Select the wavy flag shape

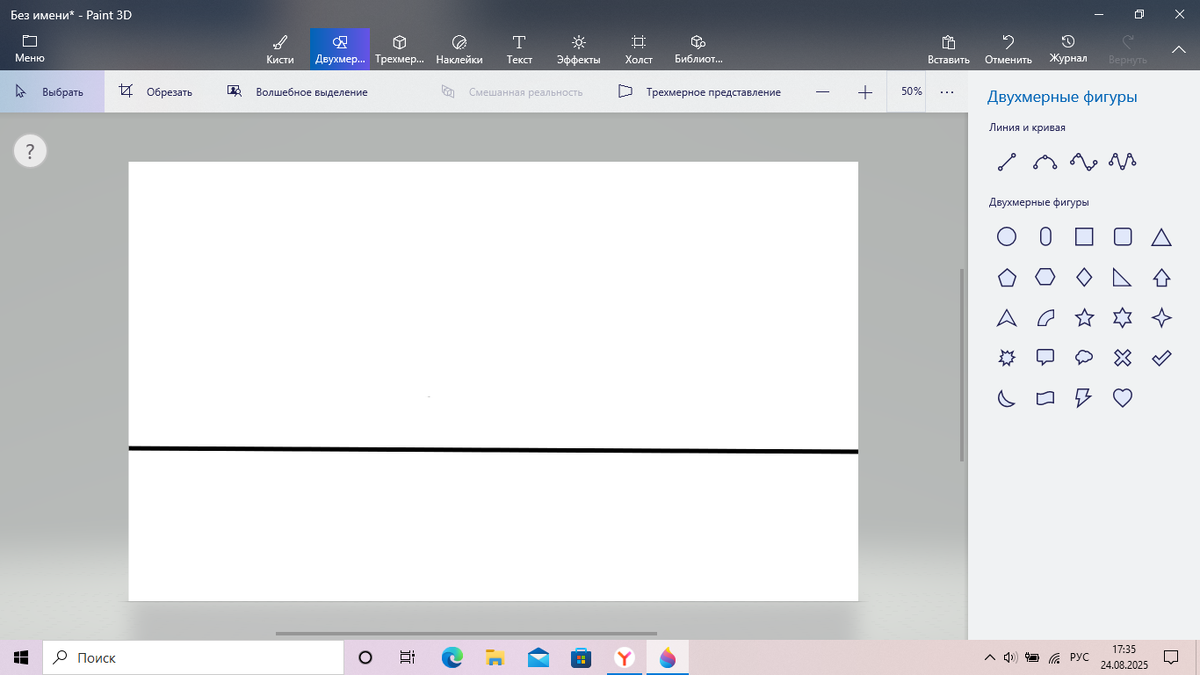pos(1046,398)
